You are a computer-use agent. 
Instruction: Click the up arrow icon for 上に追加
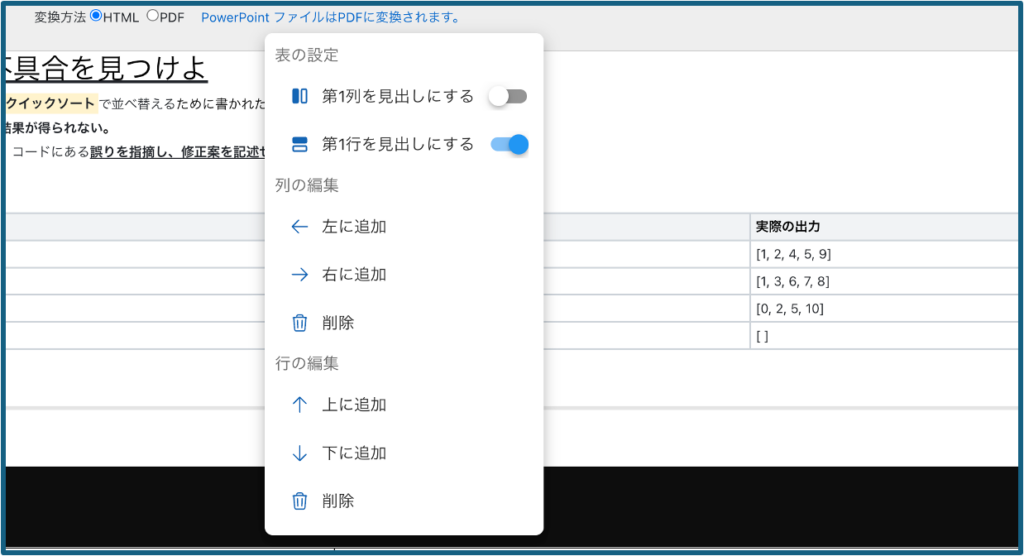[x=300, y=405]
